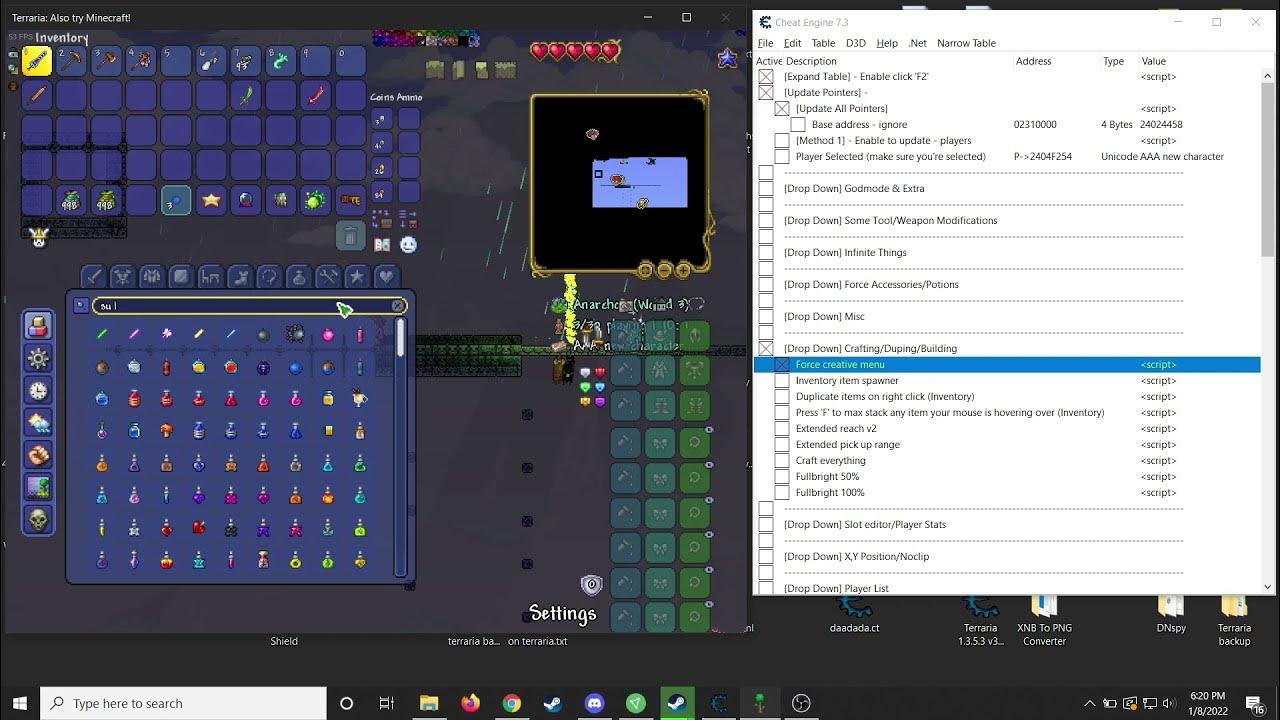Click the Value column header
Viewport: 1280px width, 720px height.
[x=1153, y=61]
